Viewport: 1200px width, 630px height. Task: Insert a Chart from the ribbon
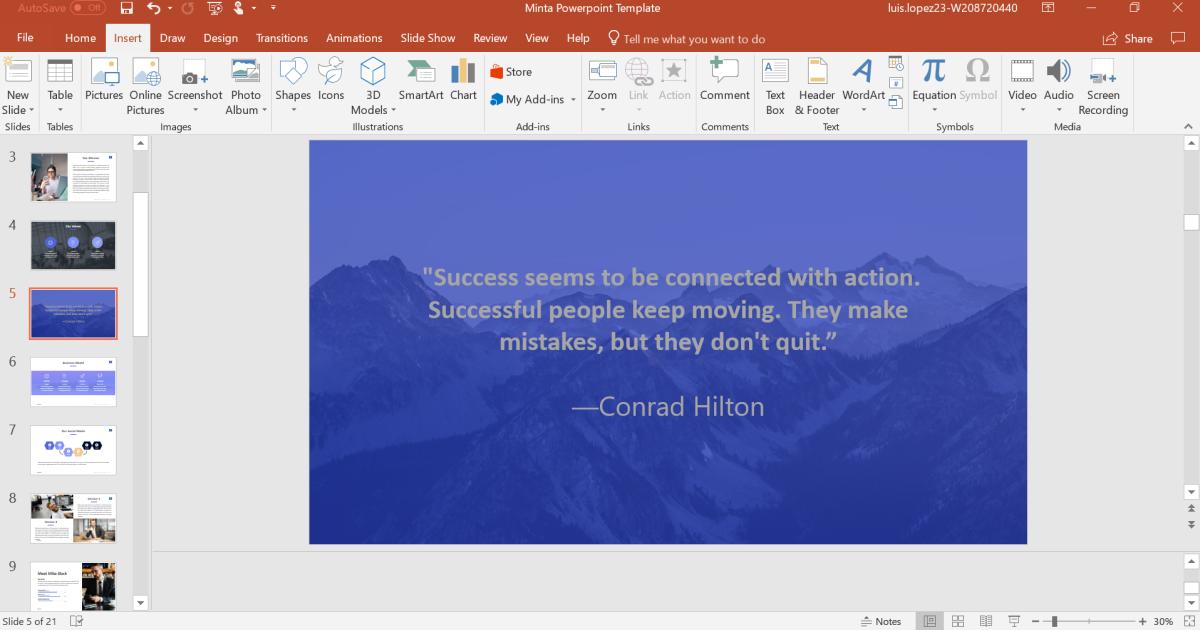[463, 85]
